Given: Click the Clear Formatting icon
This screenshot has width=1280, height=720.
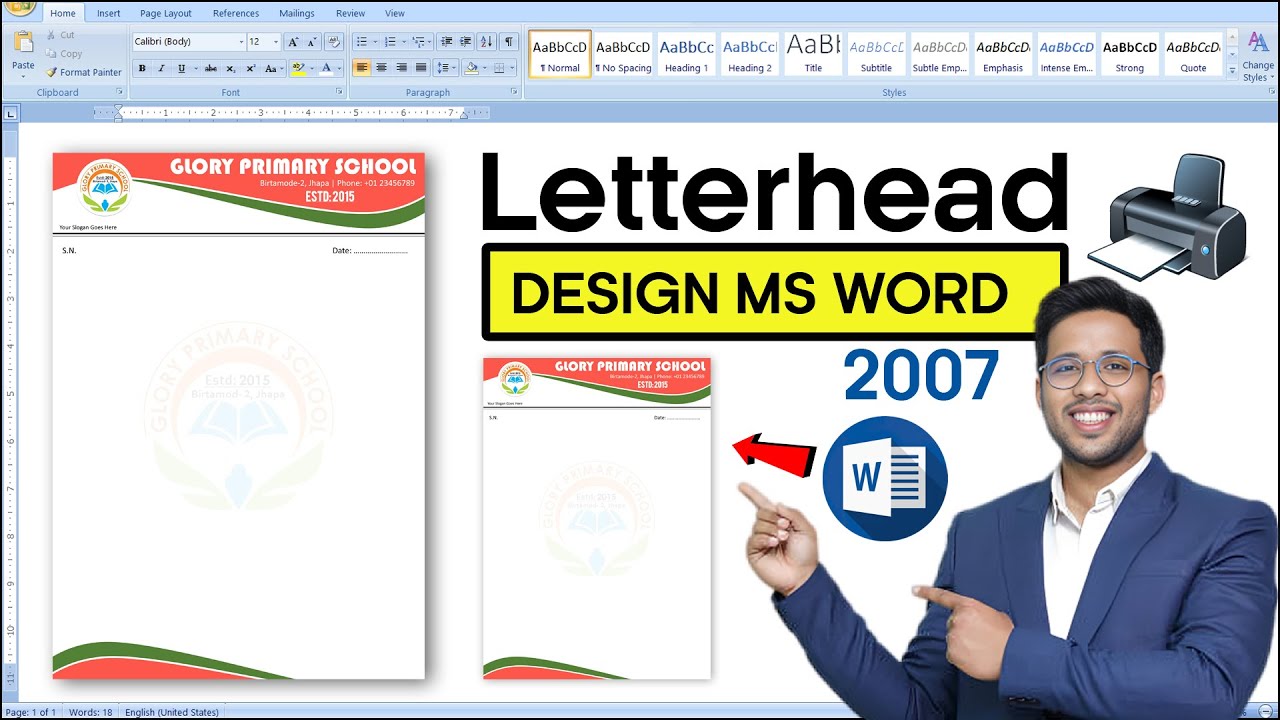Looking at the screenshot, I should (x=334, y=42).
